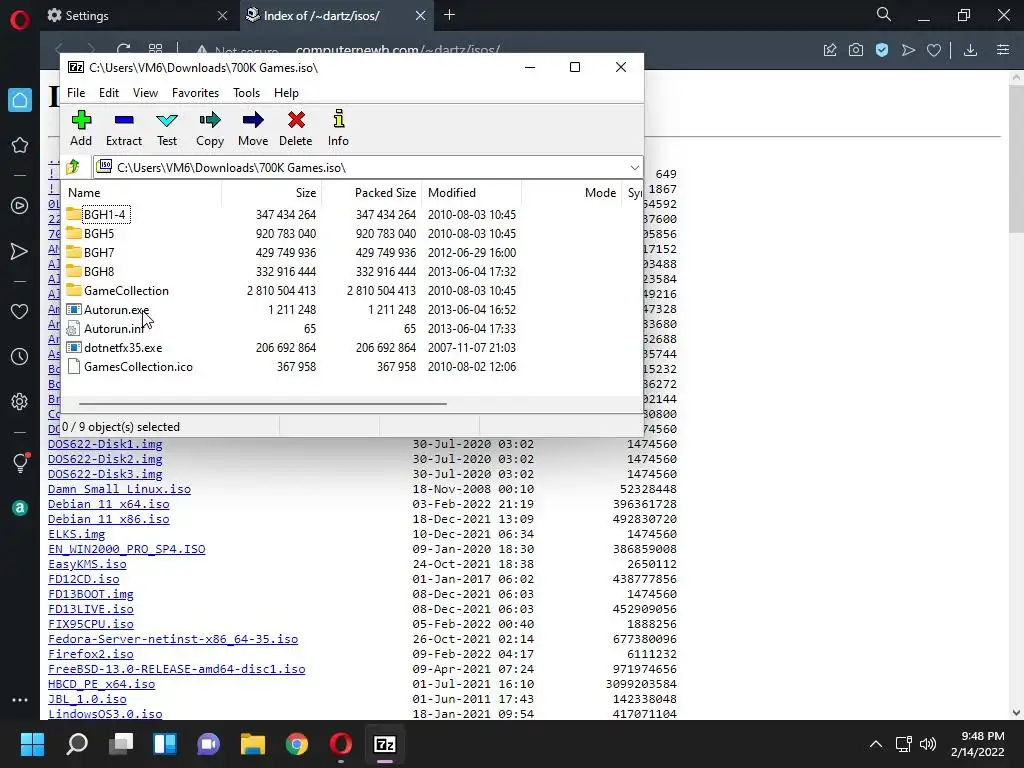Image resolution: width=1024 pixels, height=768 pixels.
Task: Open the HBCD_PE_x64.iso link
Action: [101, 684]
